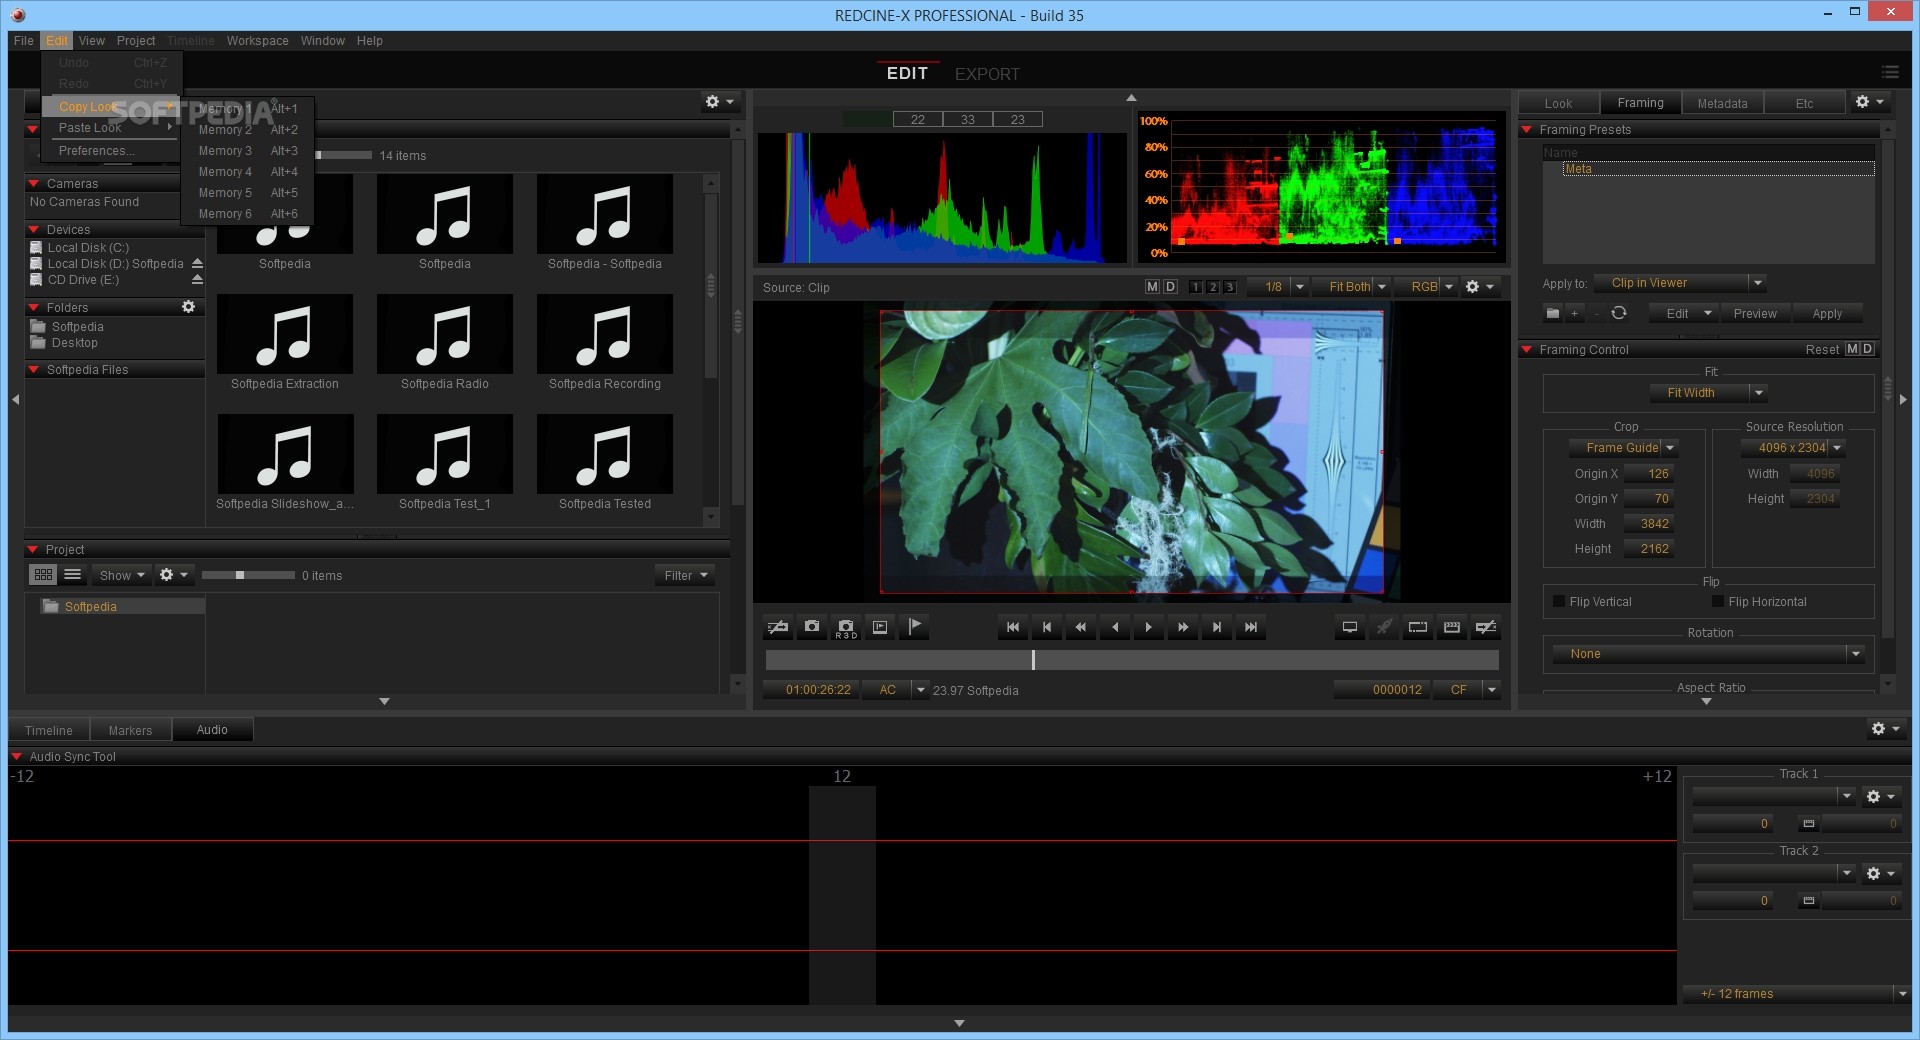This screenshot has height=1040, width=1920.
Task: Open browser panel gear settings
Action: coord(719,102)
